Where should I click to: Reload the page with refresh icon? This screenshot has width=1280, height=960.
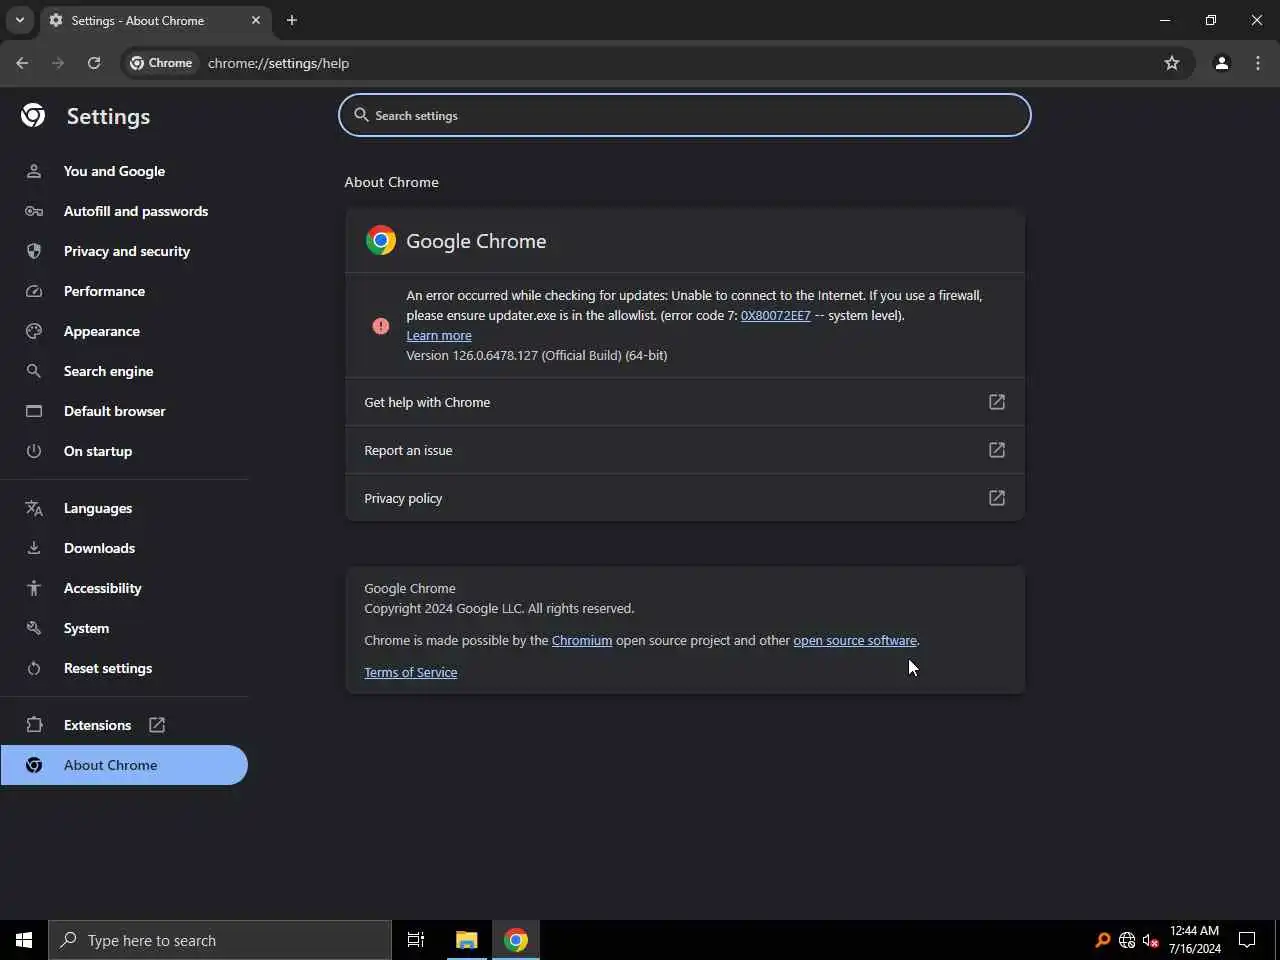click(x=94, y=63)
